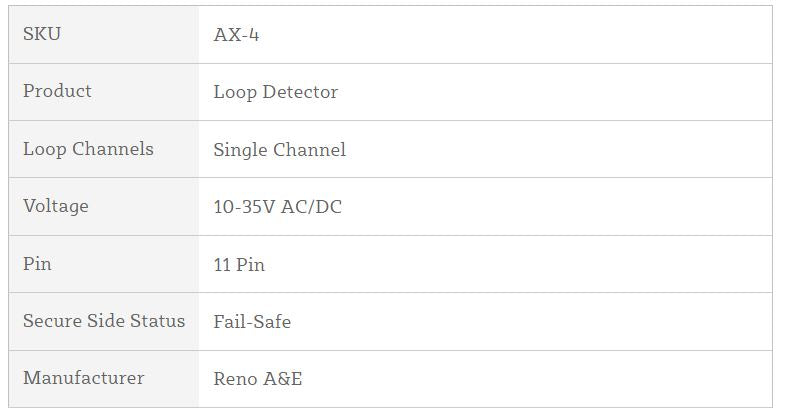Image resolution: width=789 pixels, height=419 pixels.
Task: Select the Fail-Safe status value
Action: 252,322
